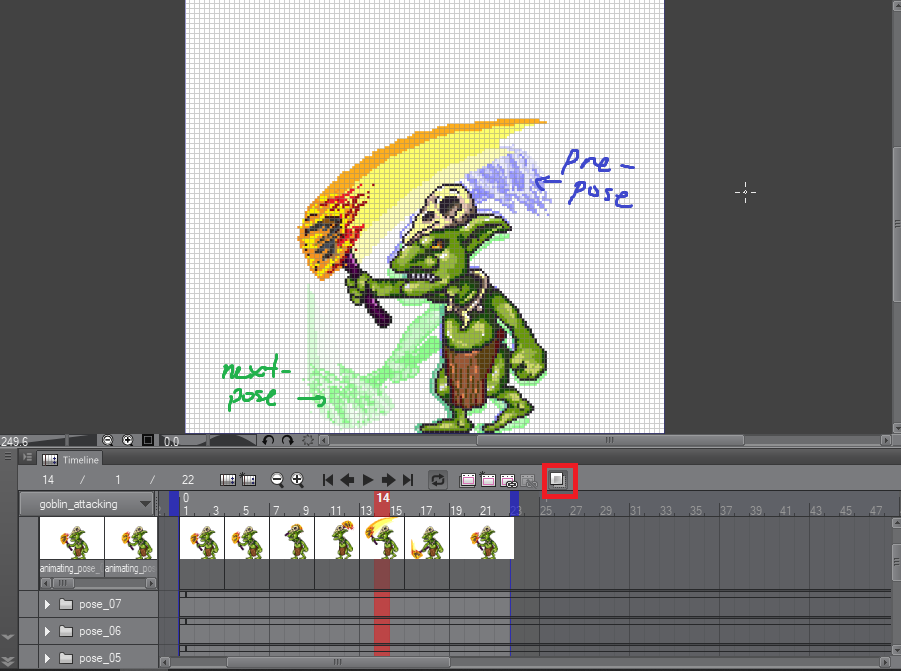This screenshot has height=671, width=901.
Task: Select the cel starting at frame 4
Action: click(x=247, y=538)
